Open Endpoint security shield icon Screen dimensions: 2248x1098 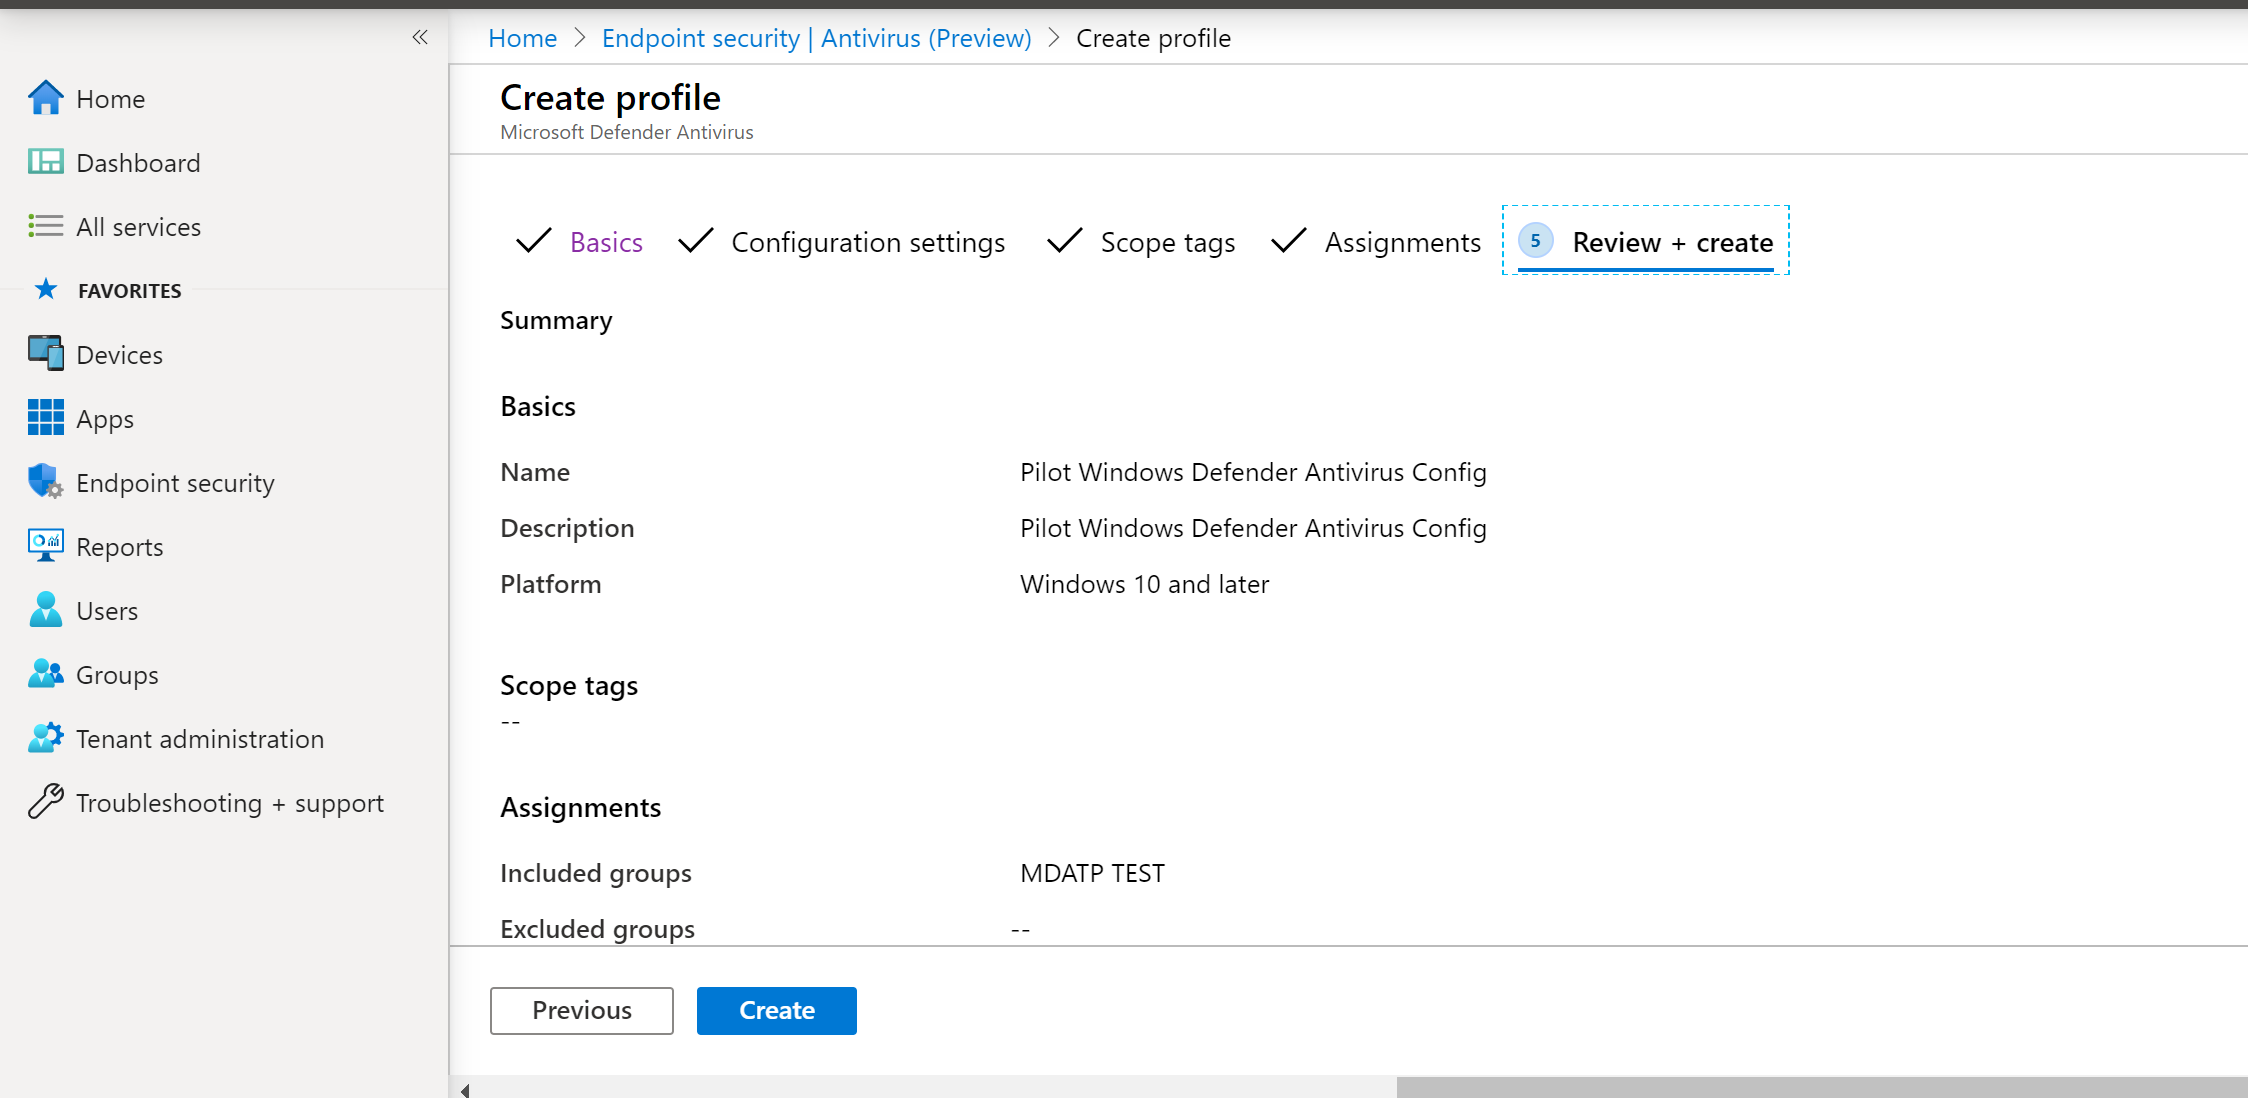pos(45,482)
